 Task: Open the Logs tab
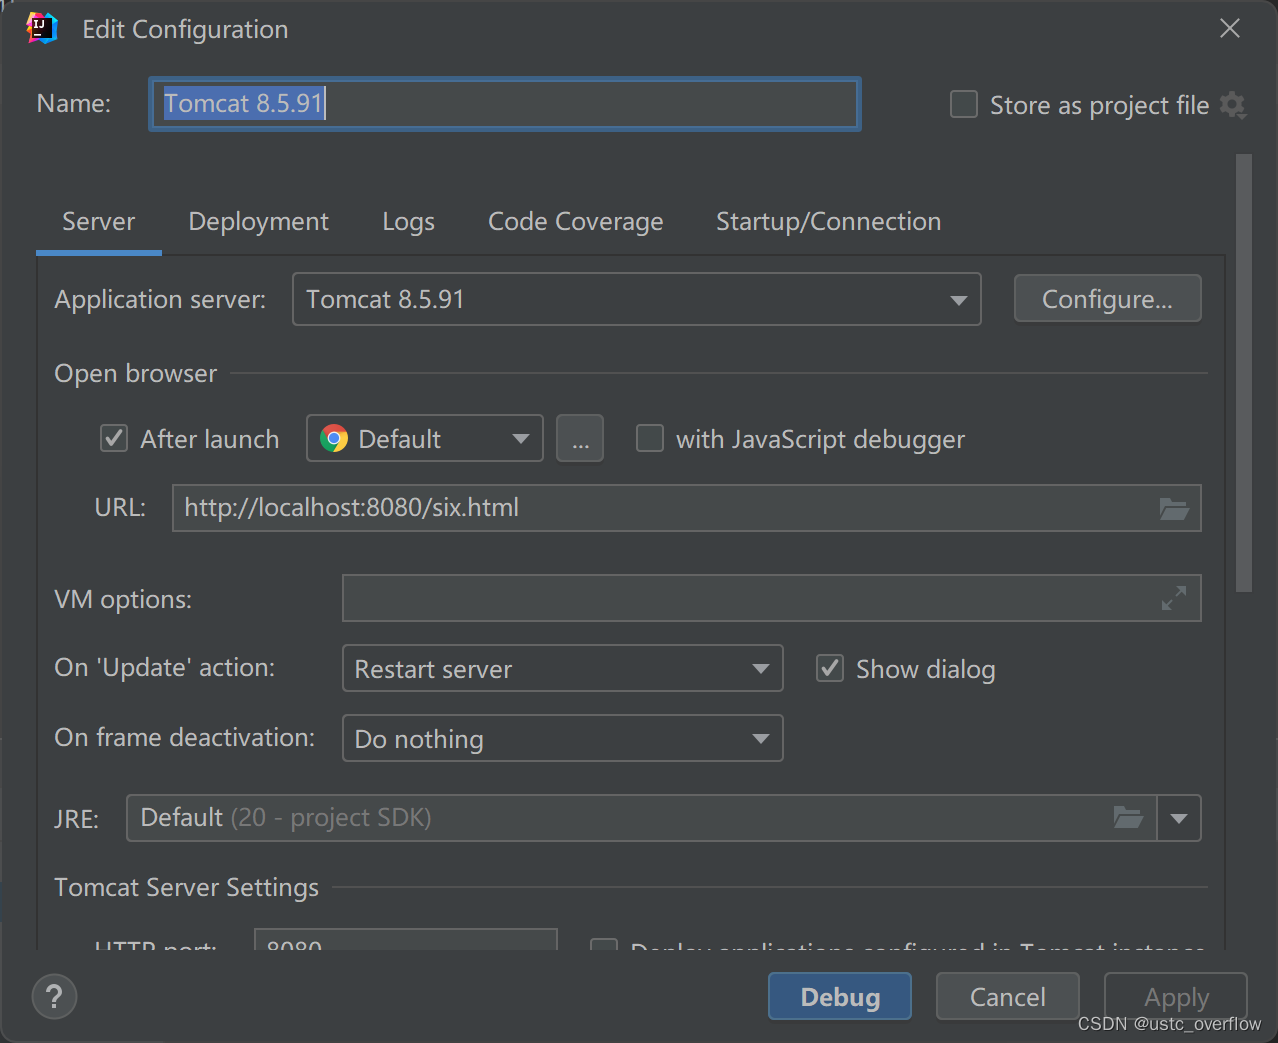408,221
